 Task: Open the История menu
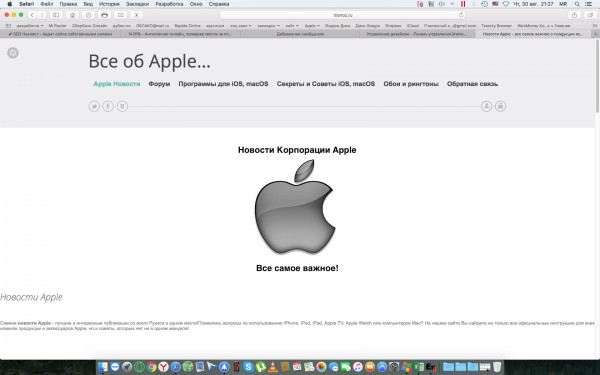click(x=109, y=4)
